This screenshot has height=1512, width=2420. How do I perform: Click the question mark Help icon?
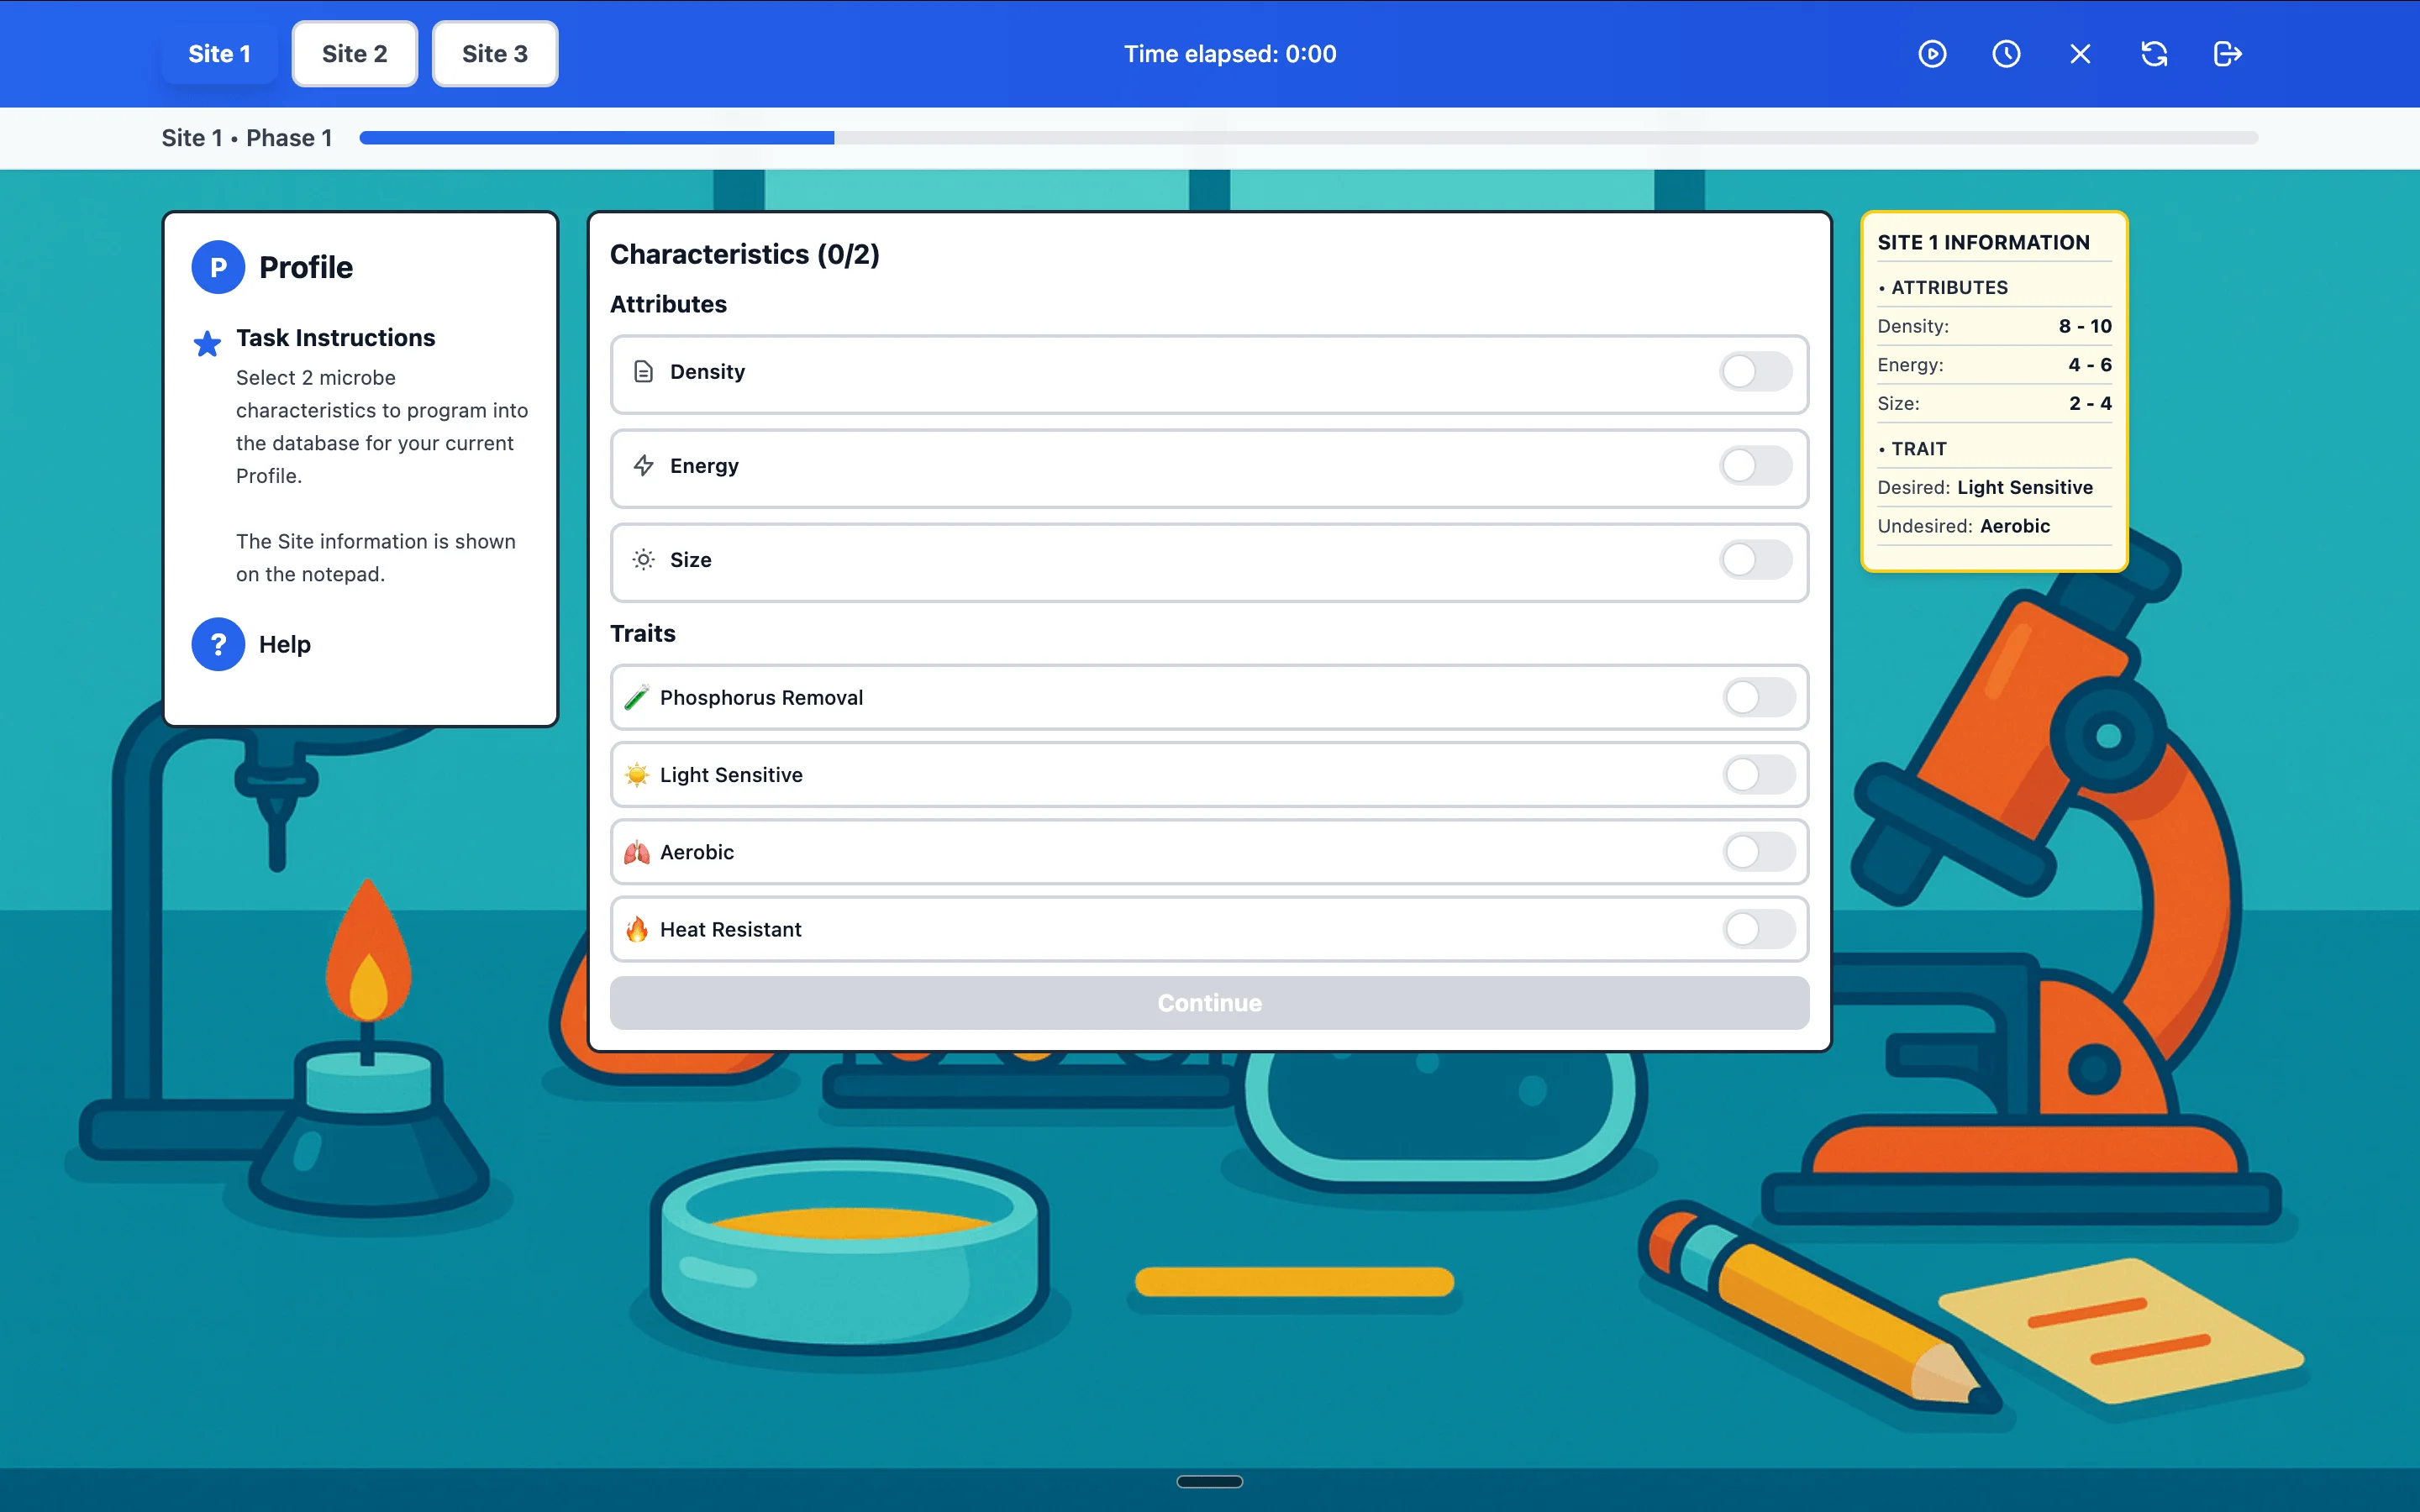[x=218, y=644]
